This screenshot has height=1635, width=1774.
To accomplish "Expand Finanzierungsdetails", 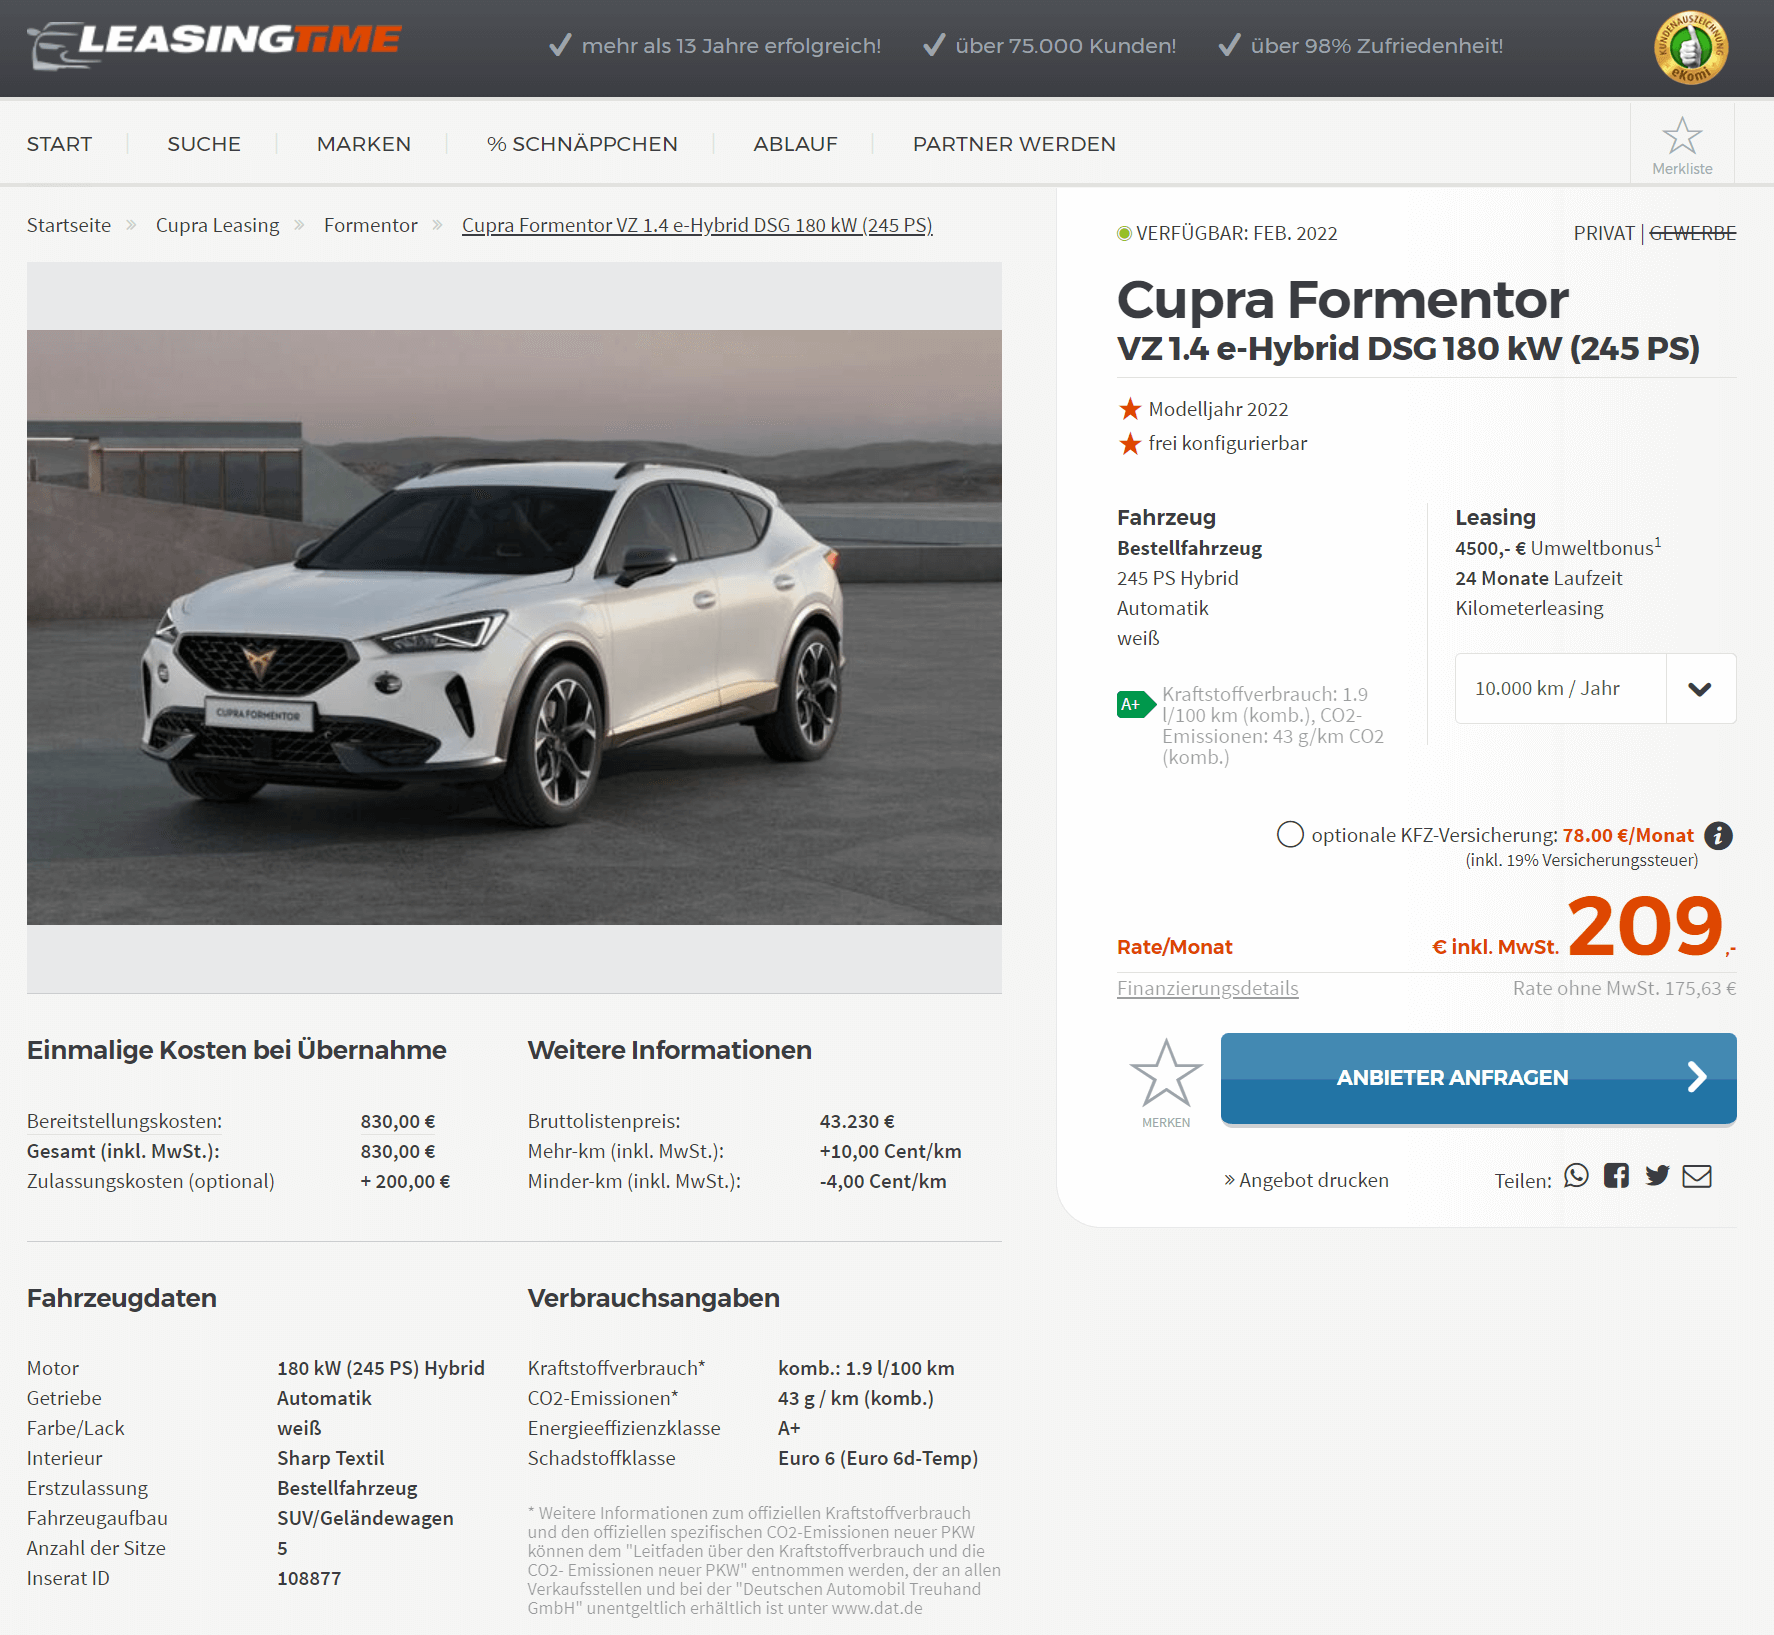I will [1207, 988].
